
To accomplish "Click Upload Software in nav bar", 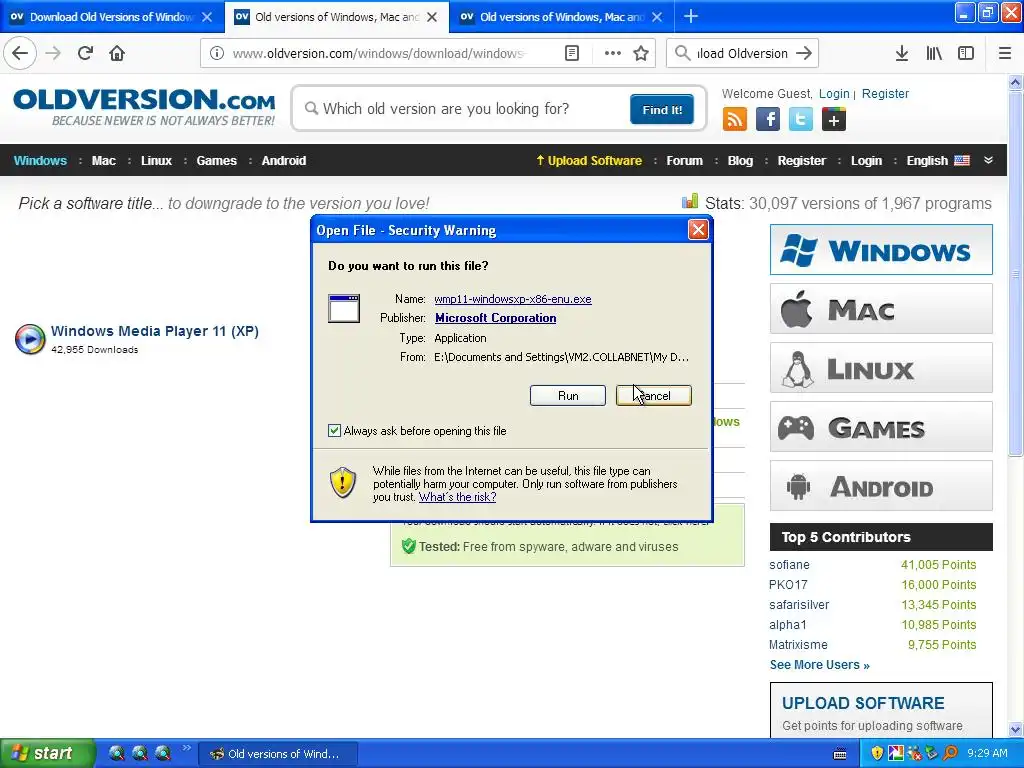I will click(589, 161).
